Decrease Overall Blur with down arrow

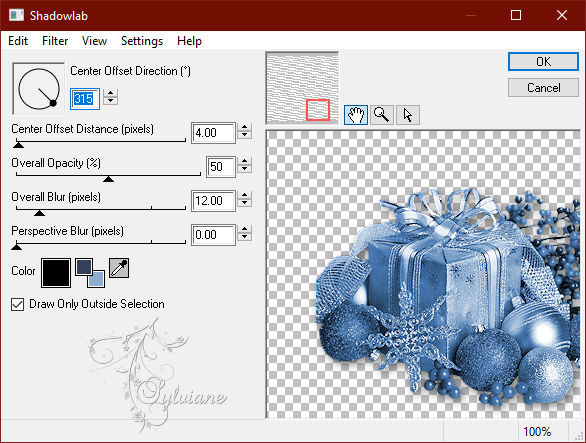click(x=244, y=203)
